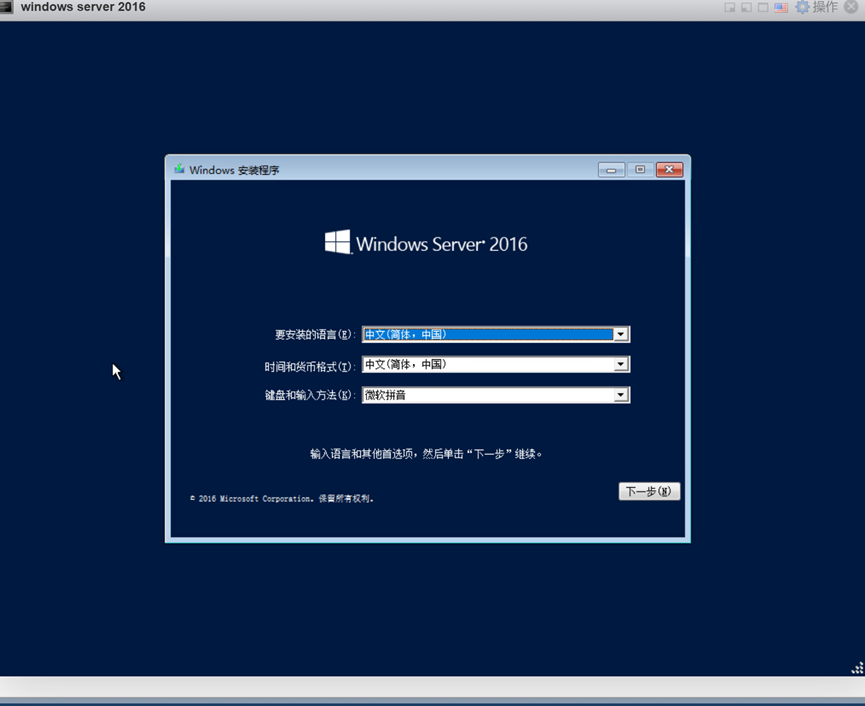Click the US flag keyboard layout icon
This screenshot has width=865, height=706.
781,7
